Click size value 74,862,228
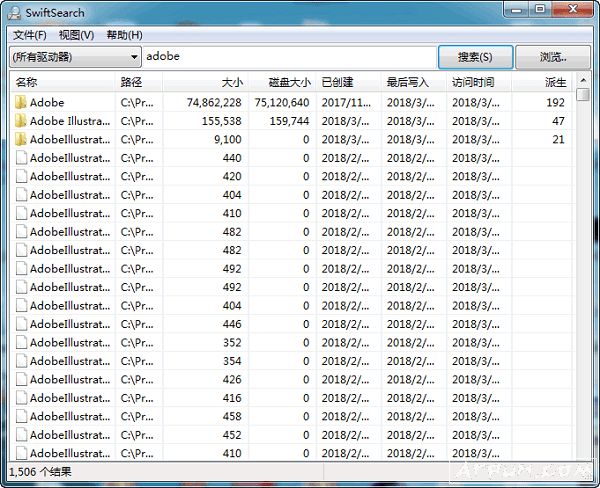Image resolution: width=600 pixels, height=488 pixels. [x=214, y=103]
